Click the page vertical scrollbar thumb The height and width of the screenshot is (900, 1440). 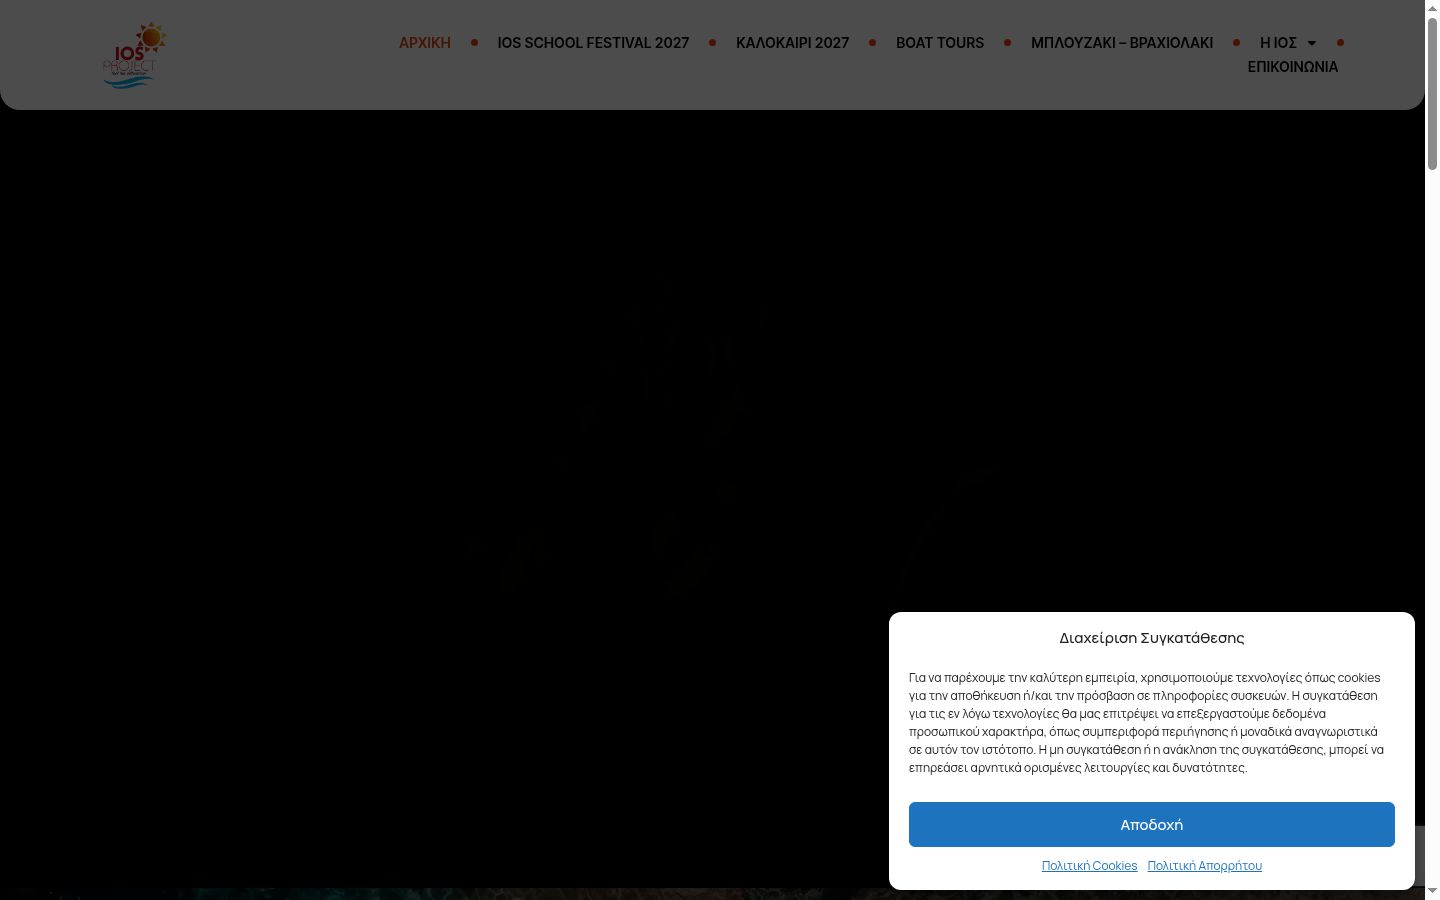tap(1432, 93)
